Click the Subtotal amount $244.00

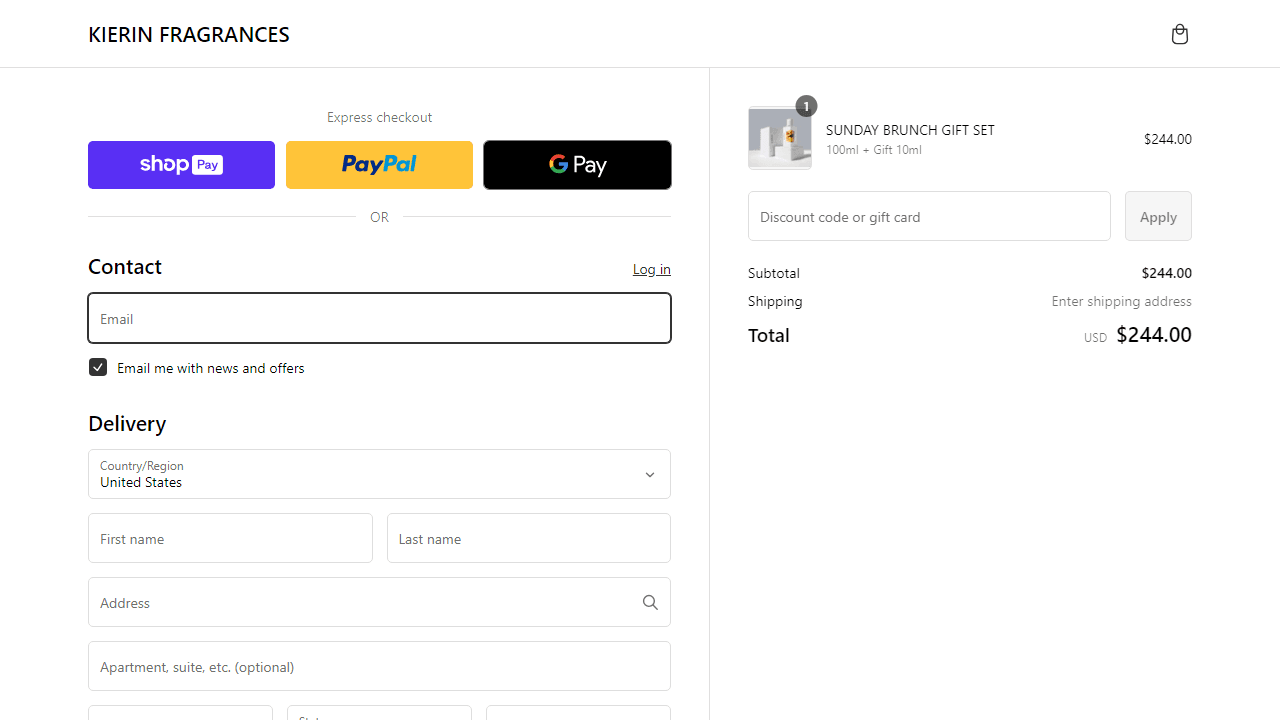pos(1166,273)
